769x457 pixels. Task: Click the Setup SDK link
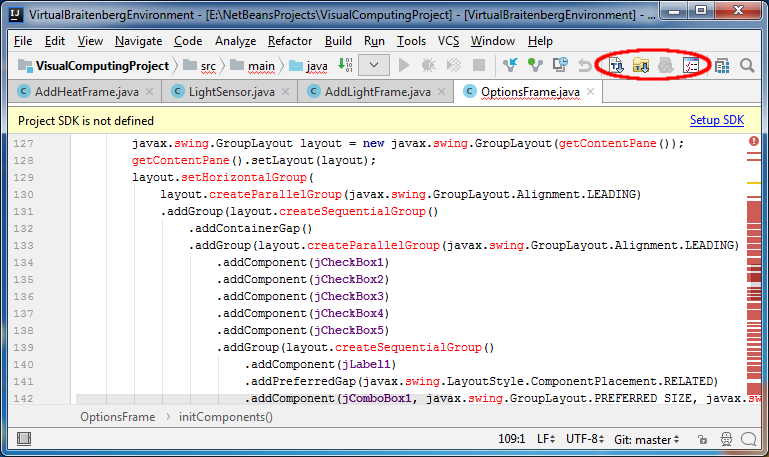(x=717, y=120)
